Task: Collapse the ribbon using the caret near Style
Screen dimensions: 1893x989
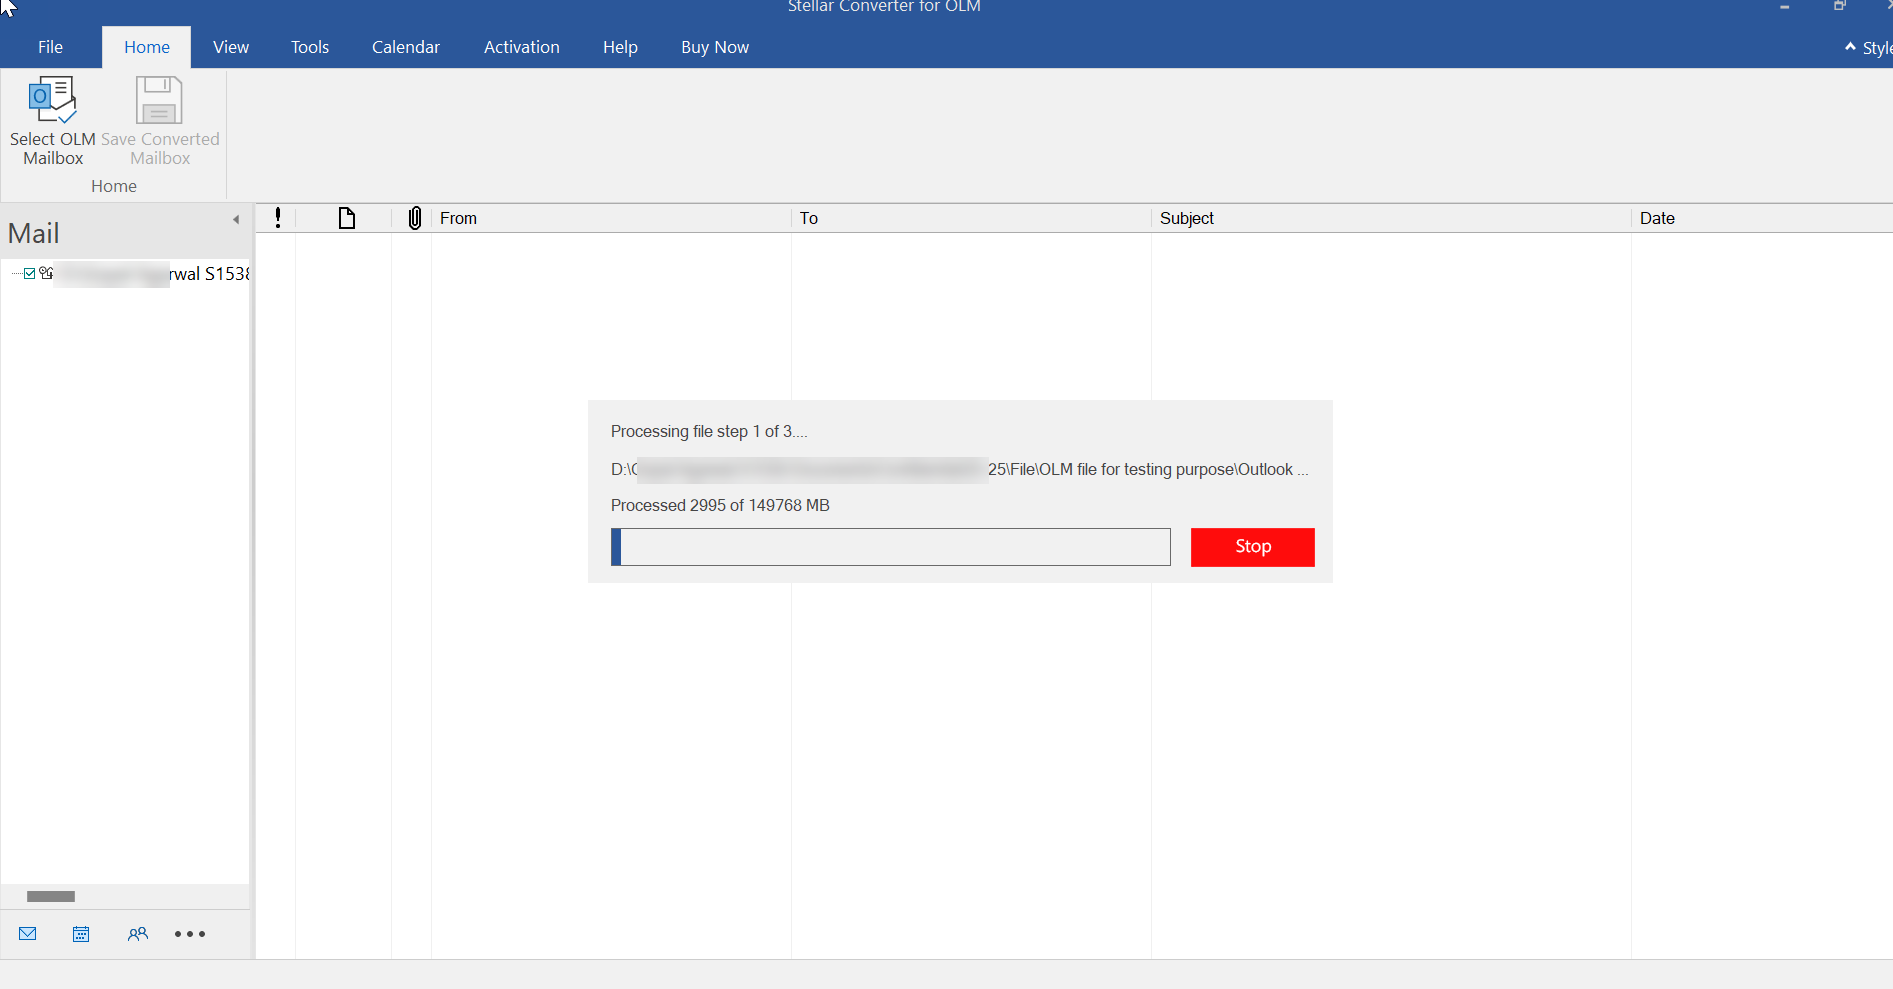Action: [x=1850, y=47]
